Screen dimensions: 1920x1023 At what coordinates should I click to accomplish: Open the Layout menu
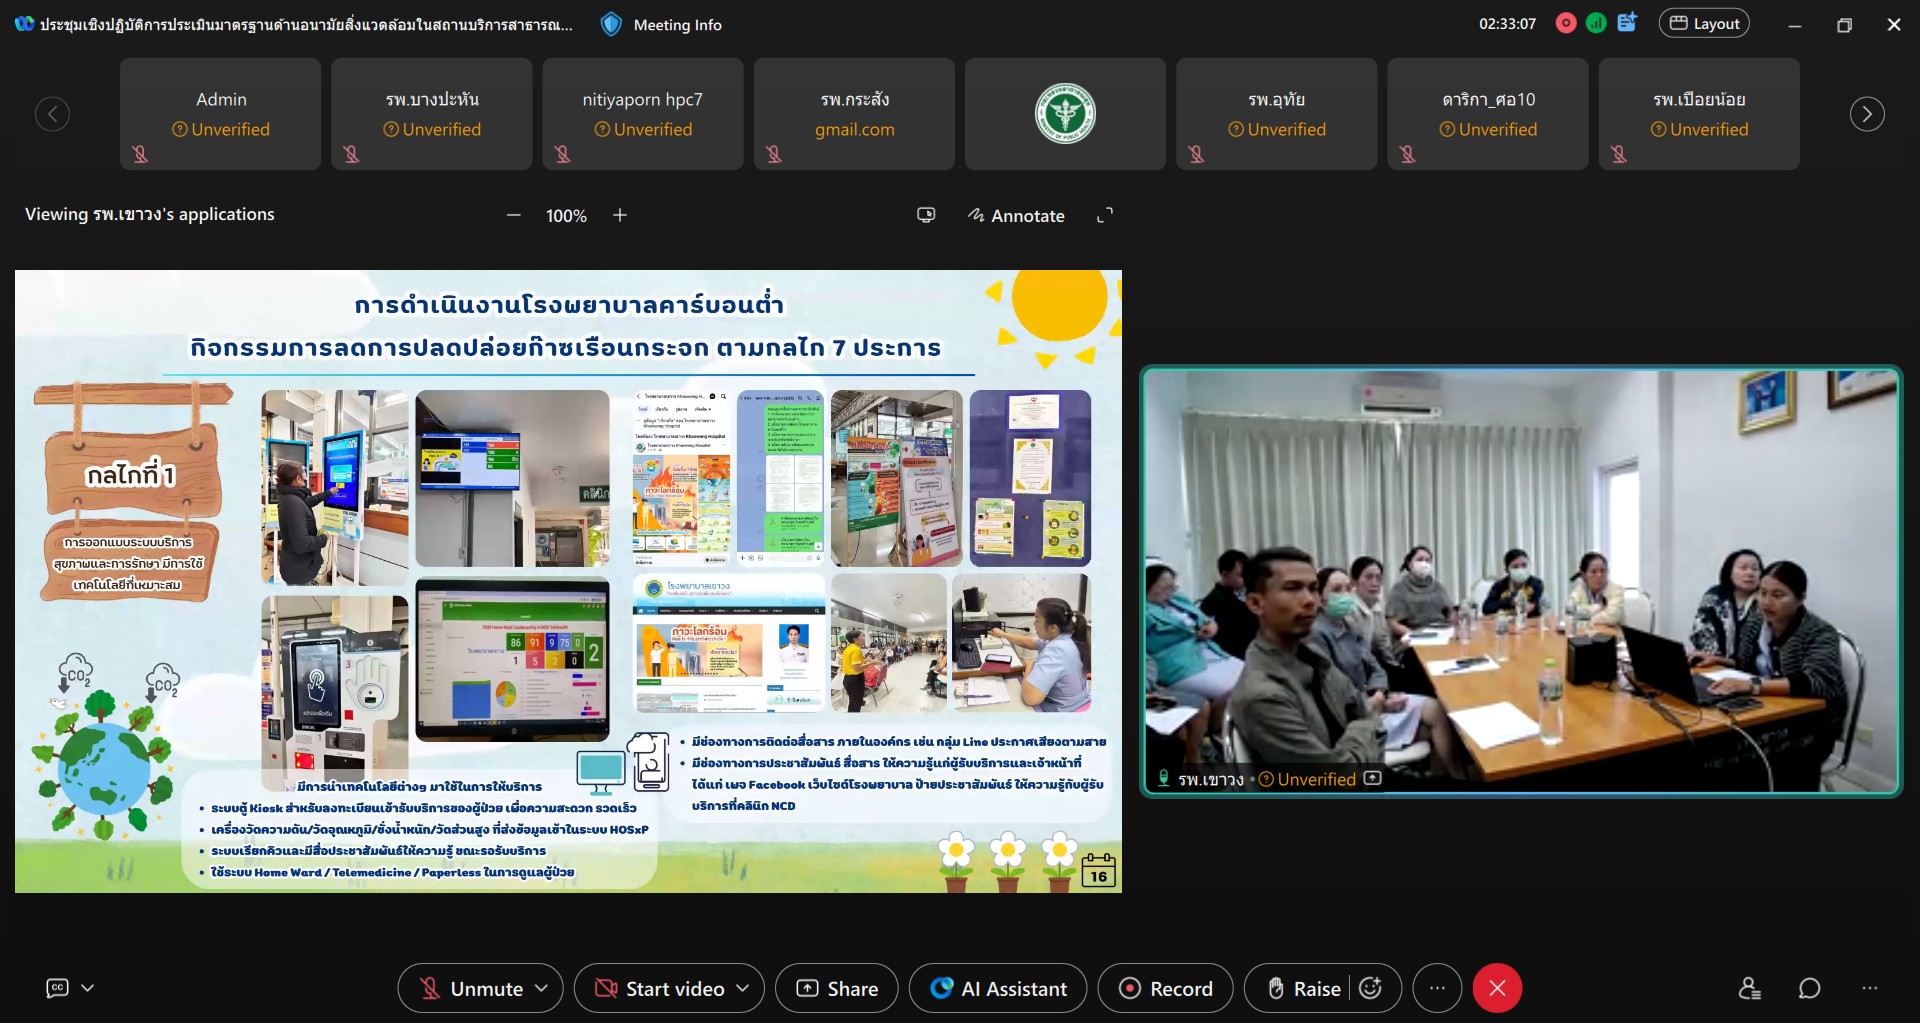click(x=1703, y=24)
